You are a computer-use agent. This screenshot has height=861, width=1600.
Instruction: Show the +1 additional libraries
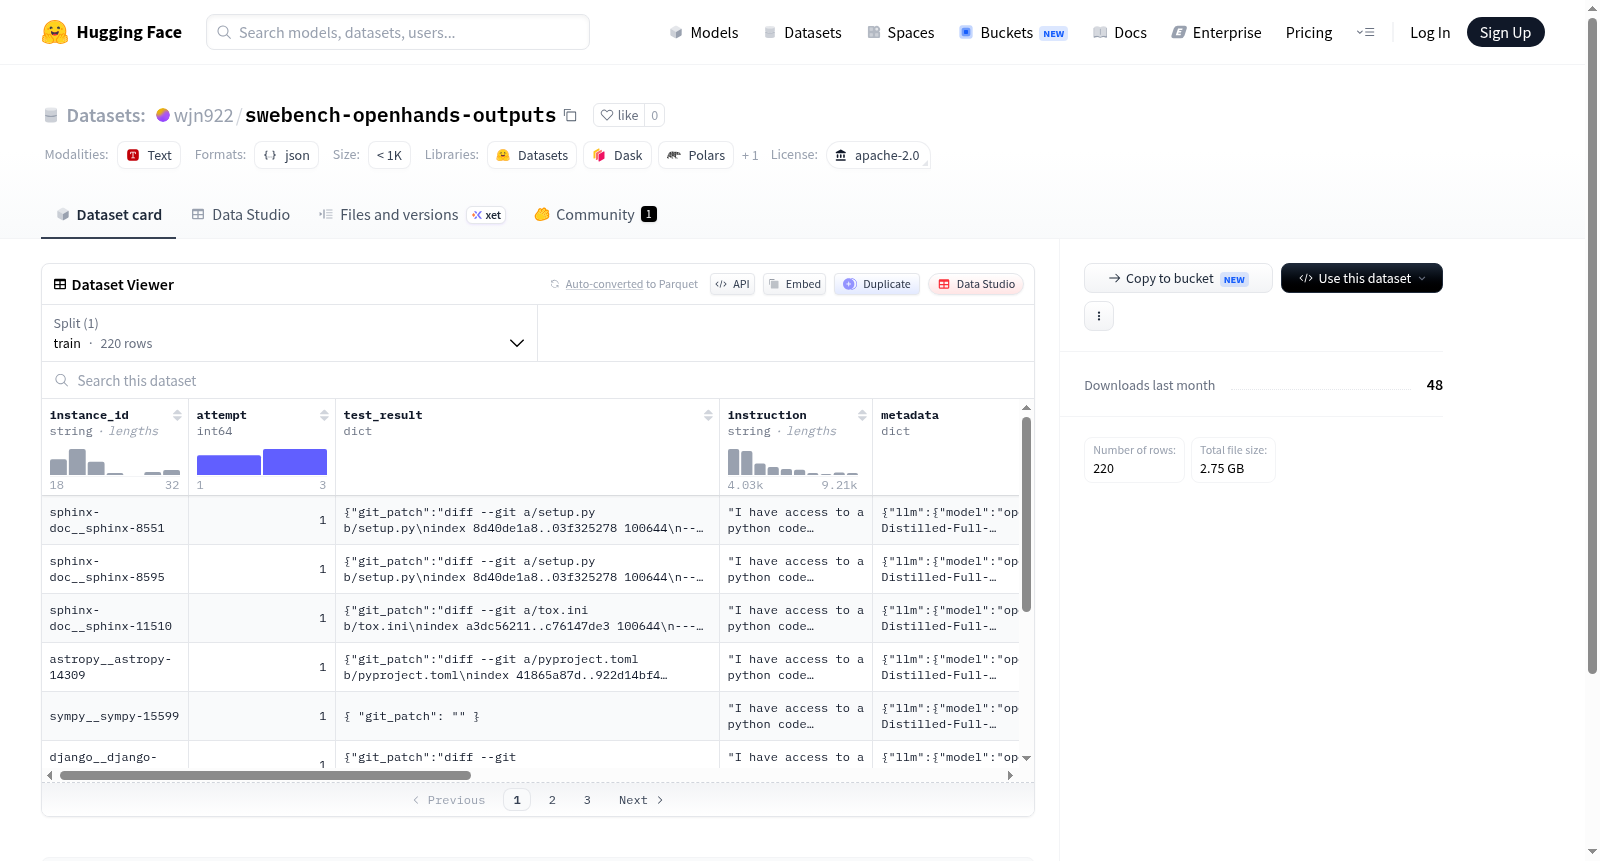[x=750, y=155]
